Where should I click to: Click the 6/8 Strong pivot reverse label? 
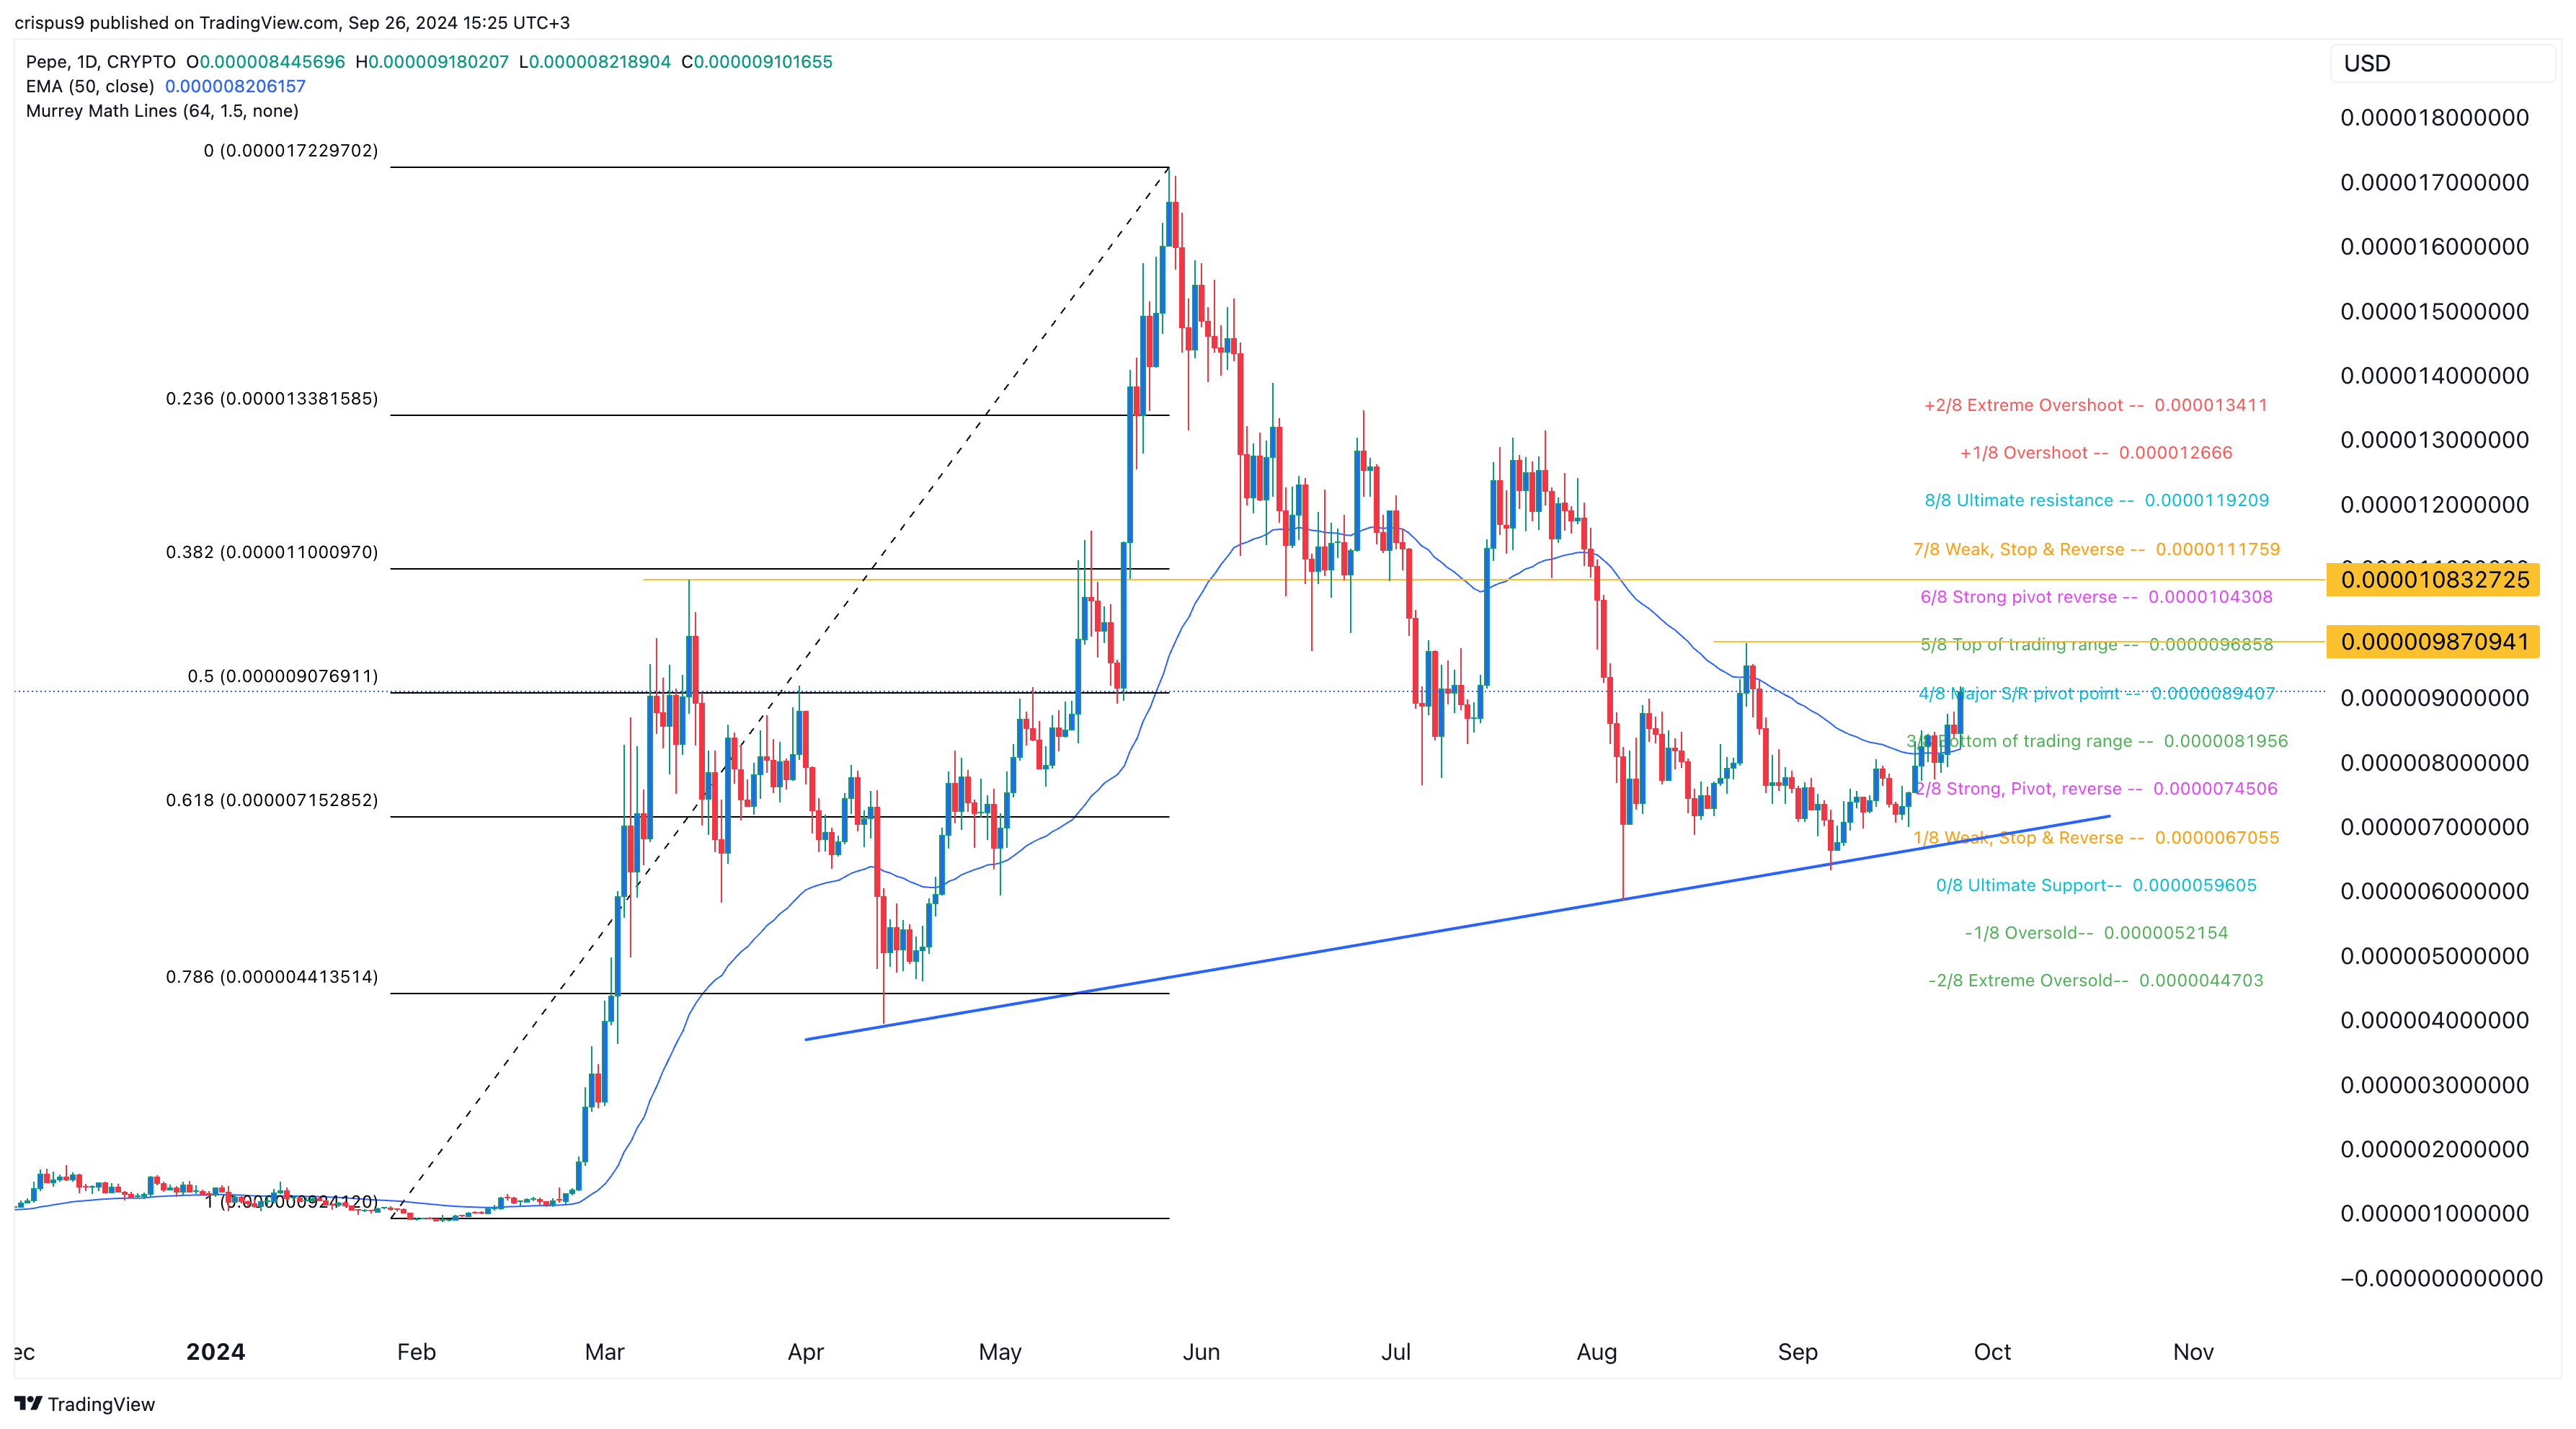point(2097,598)
